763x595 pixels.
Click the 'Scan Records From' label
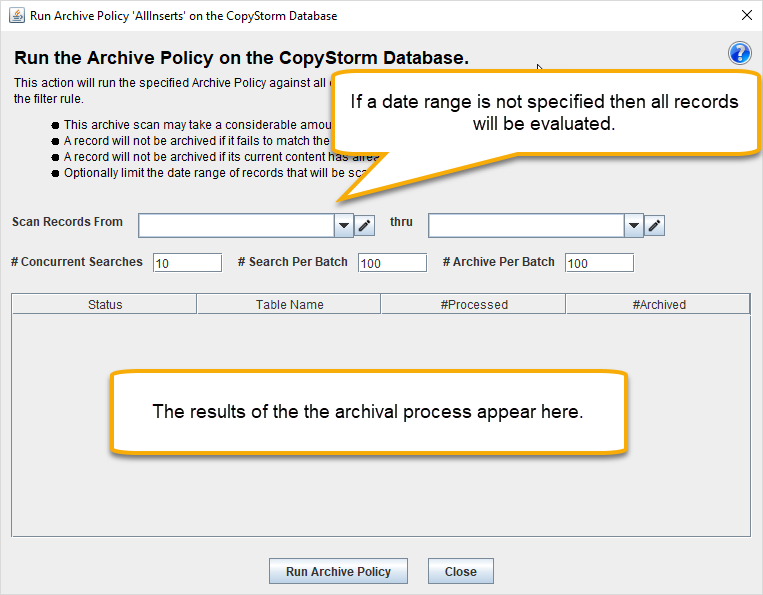coord(67,222)
